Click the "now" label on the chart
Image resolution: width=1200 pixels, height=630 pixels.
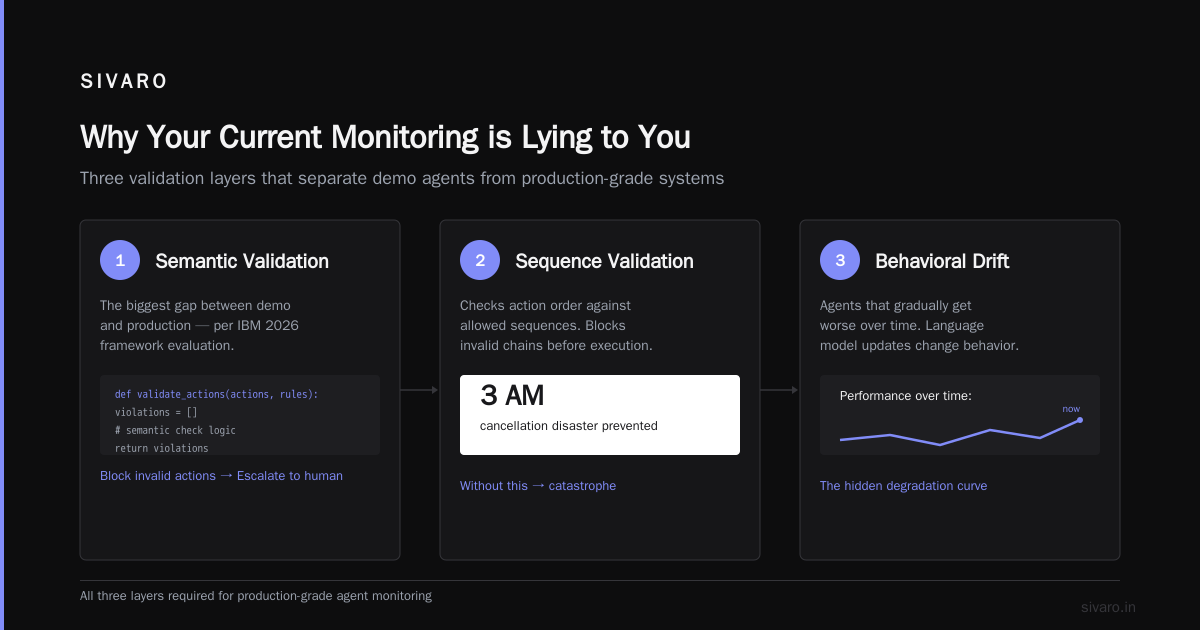pyautogui.click(x=1071, y=409)
